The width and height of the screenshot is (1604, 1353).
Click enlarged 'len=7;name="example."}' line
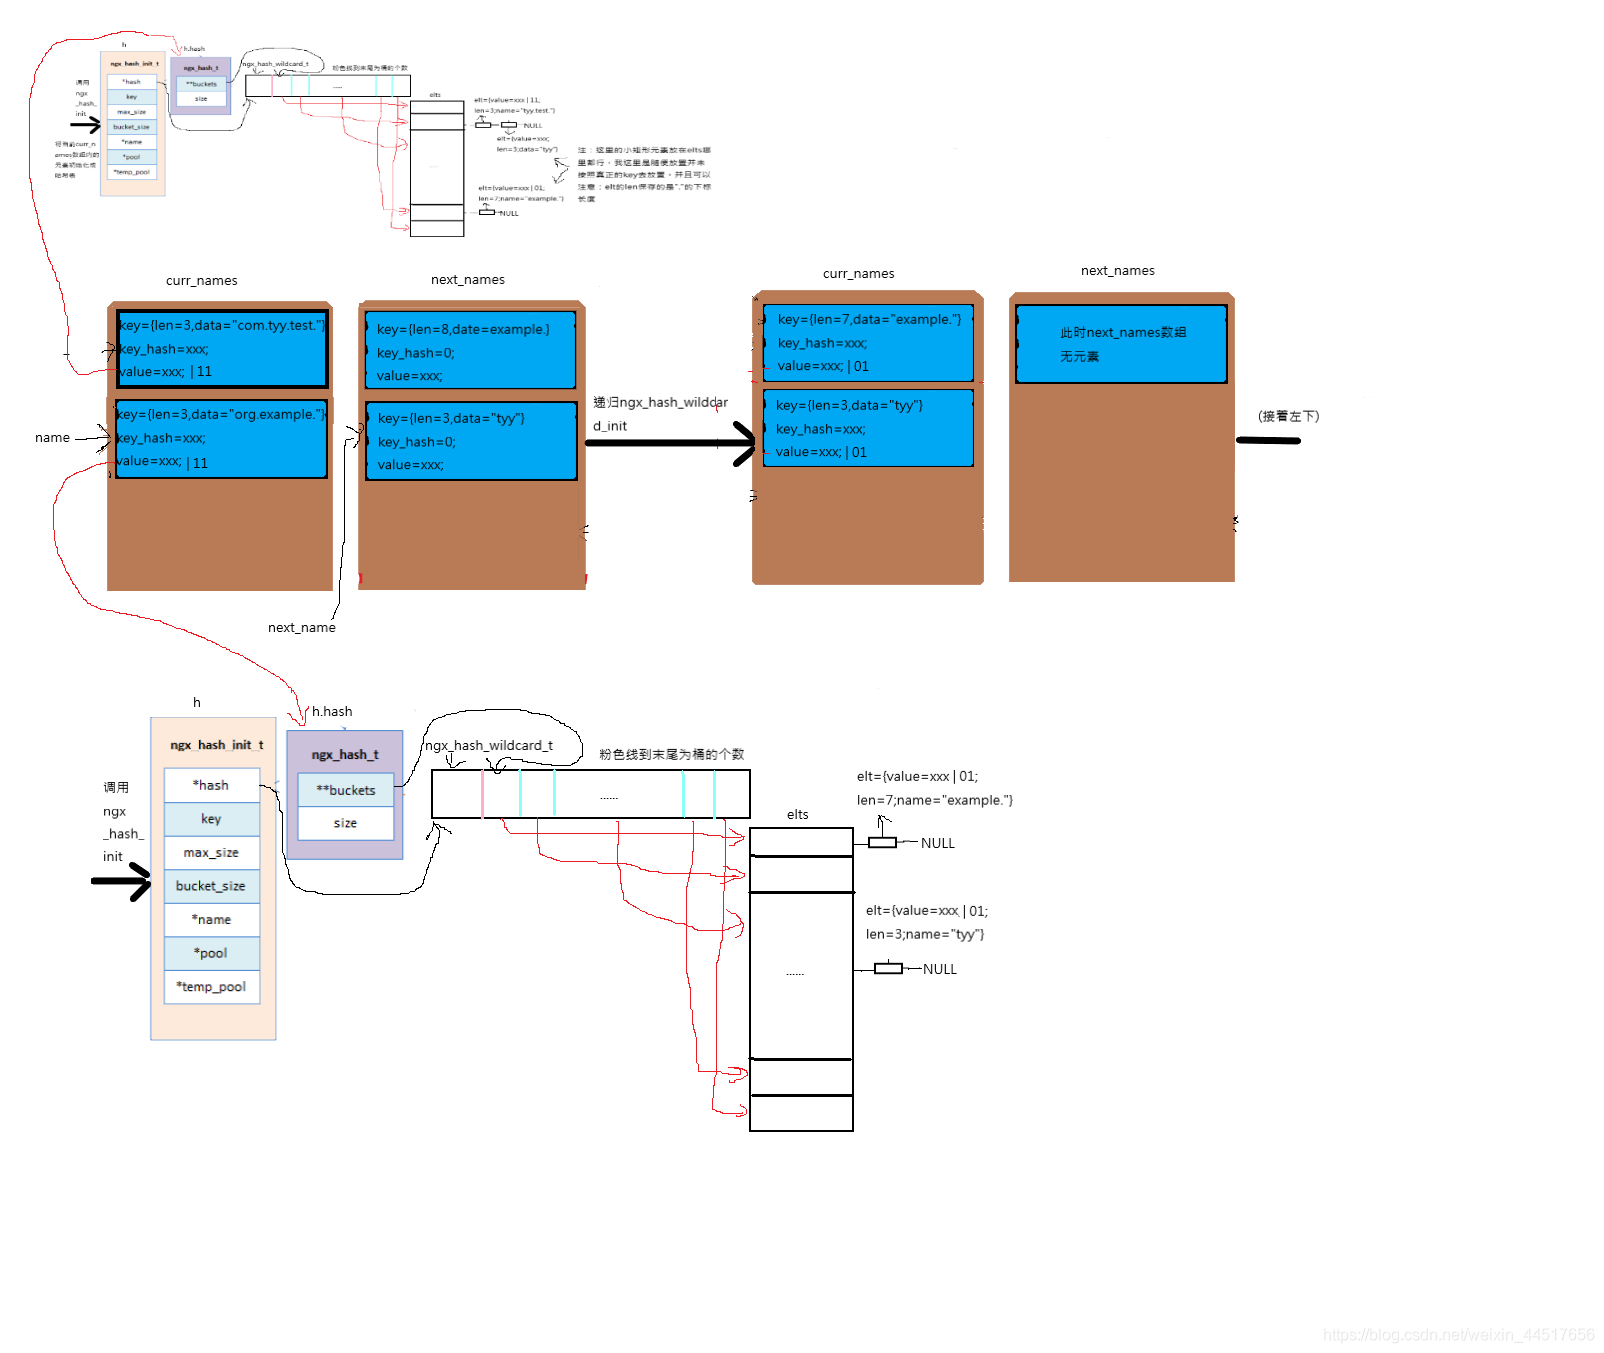934,800
